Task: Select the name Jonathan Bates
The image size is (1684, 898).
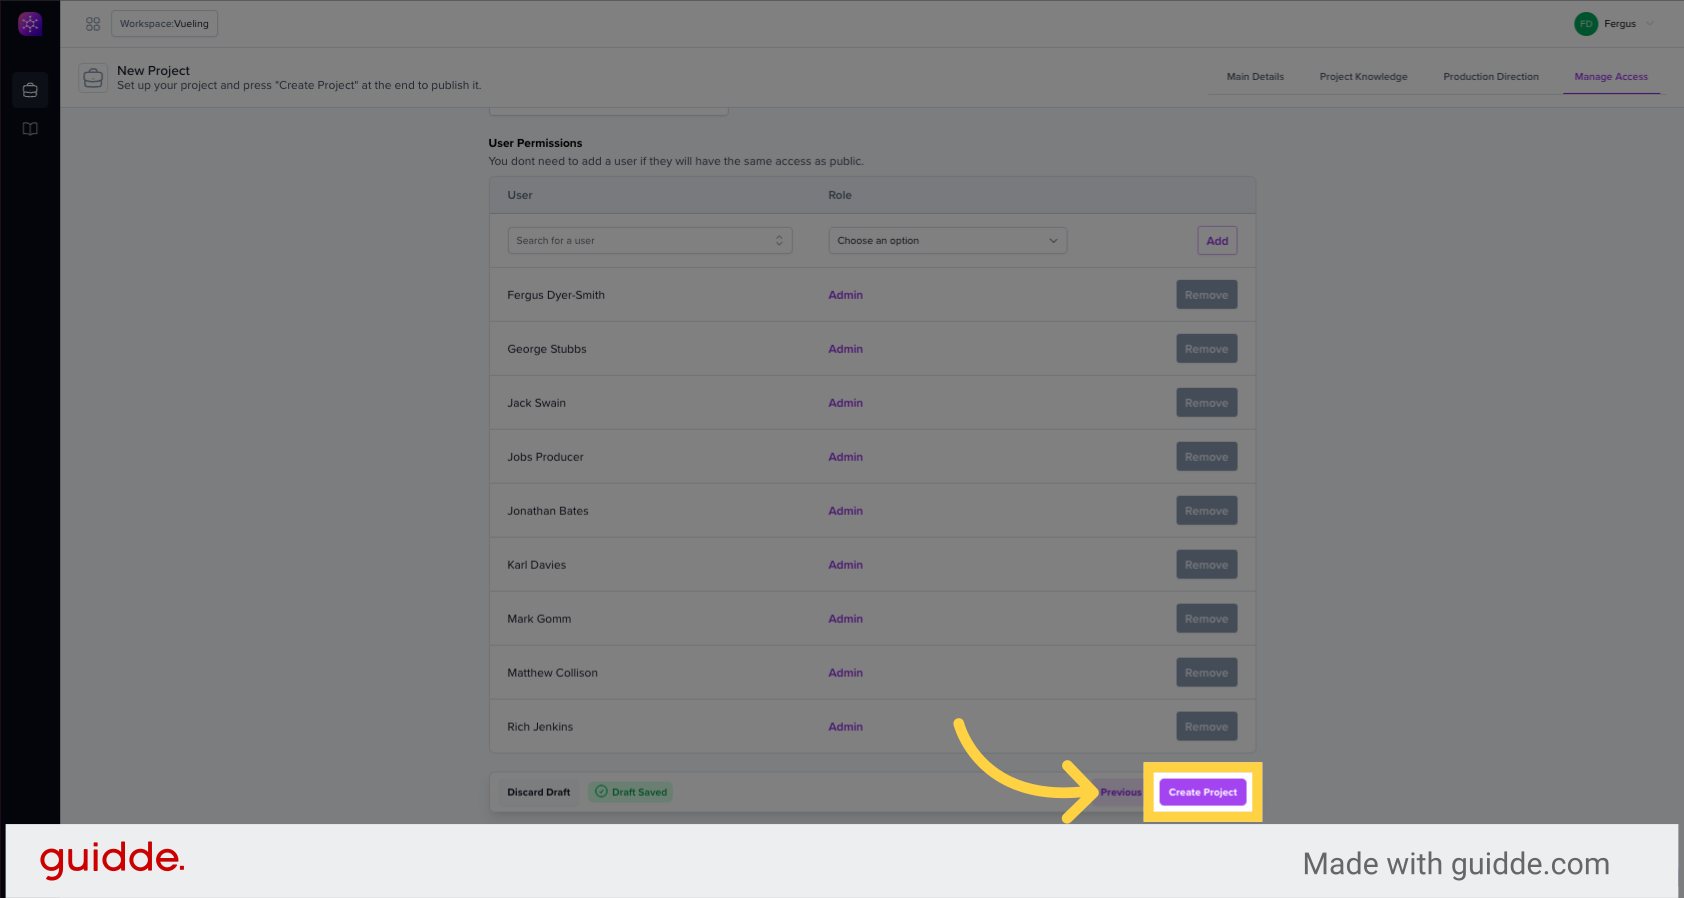Action: pos(548,511)
